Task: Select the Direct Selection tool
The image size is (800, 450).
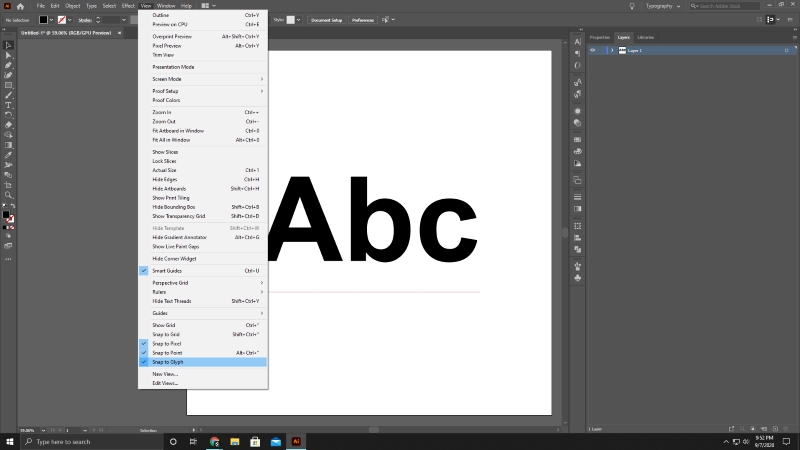Action: (x=9, y=55)
